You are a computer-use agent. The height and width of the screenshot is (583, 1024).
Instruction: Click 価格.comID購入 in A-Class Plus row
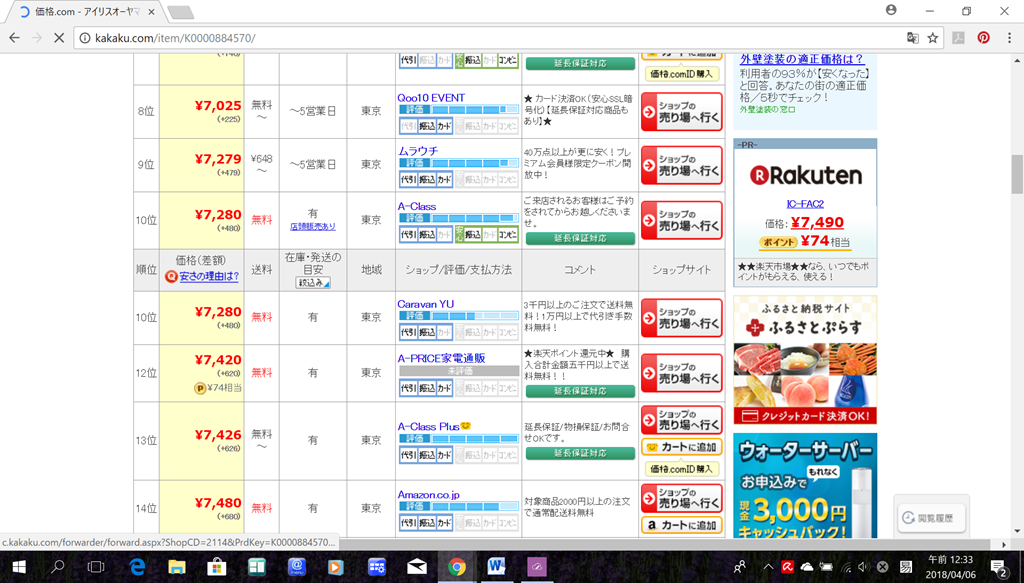682,469
